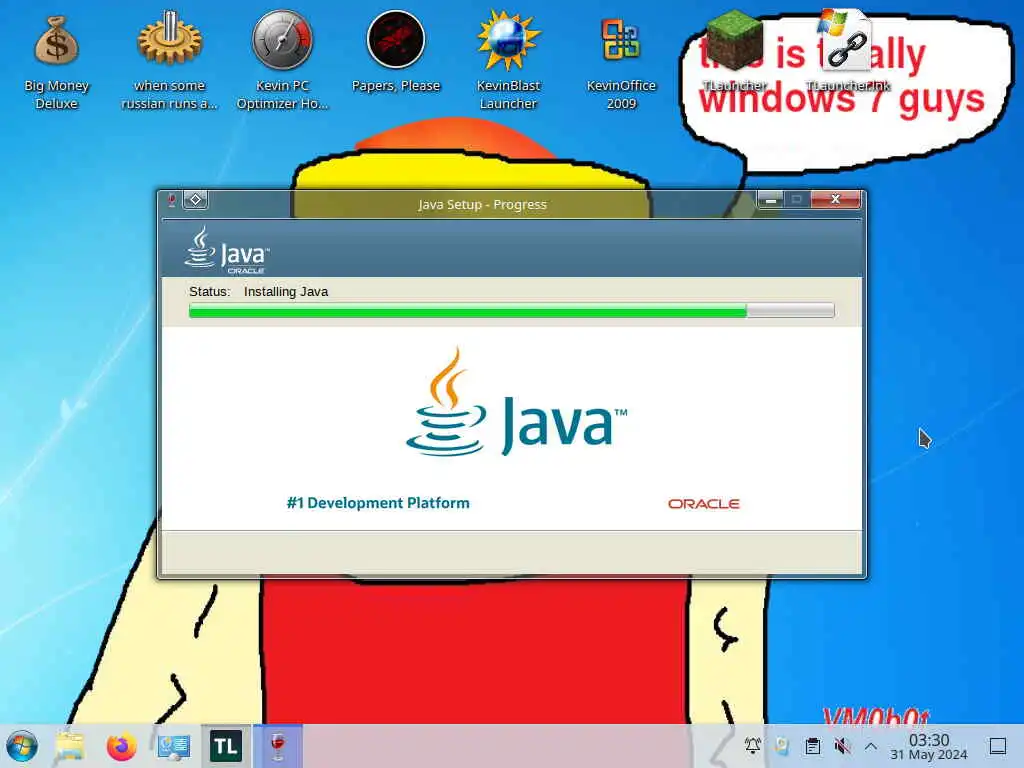Click the 'Installing Java' status text

tap(286, 292)
